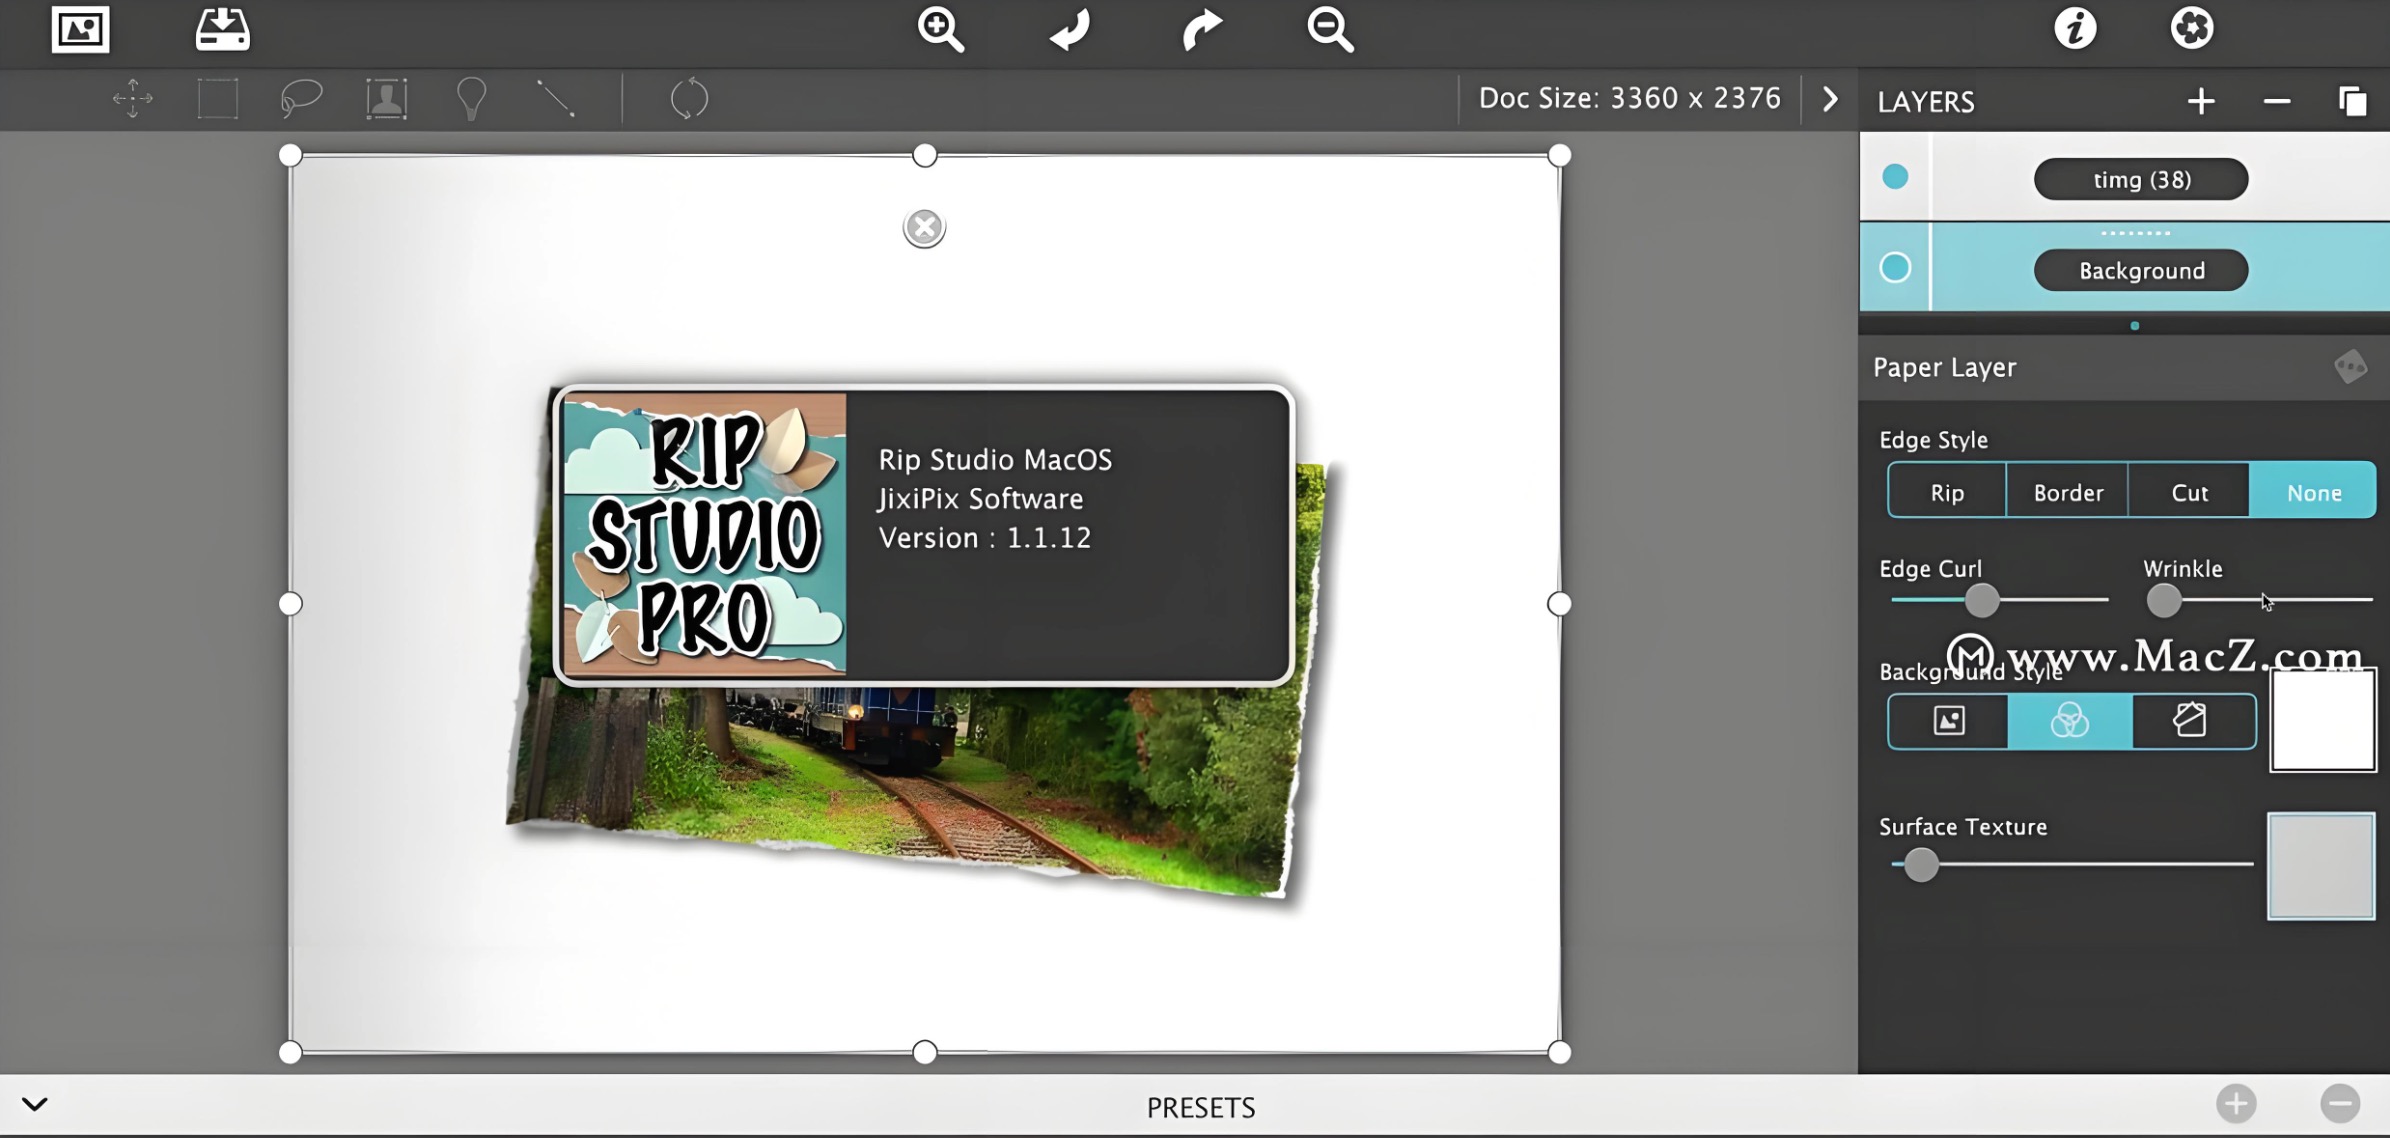The width and height of the screenshot is (2390, 1138).
Task: Choose image background style icon
Action: tap(1948, 721)
